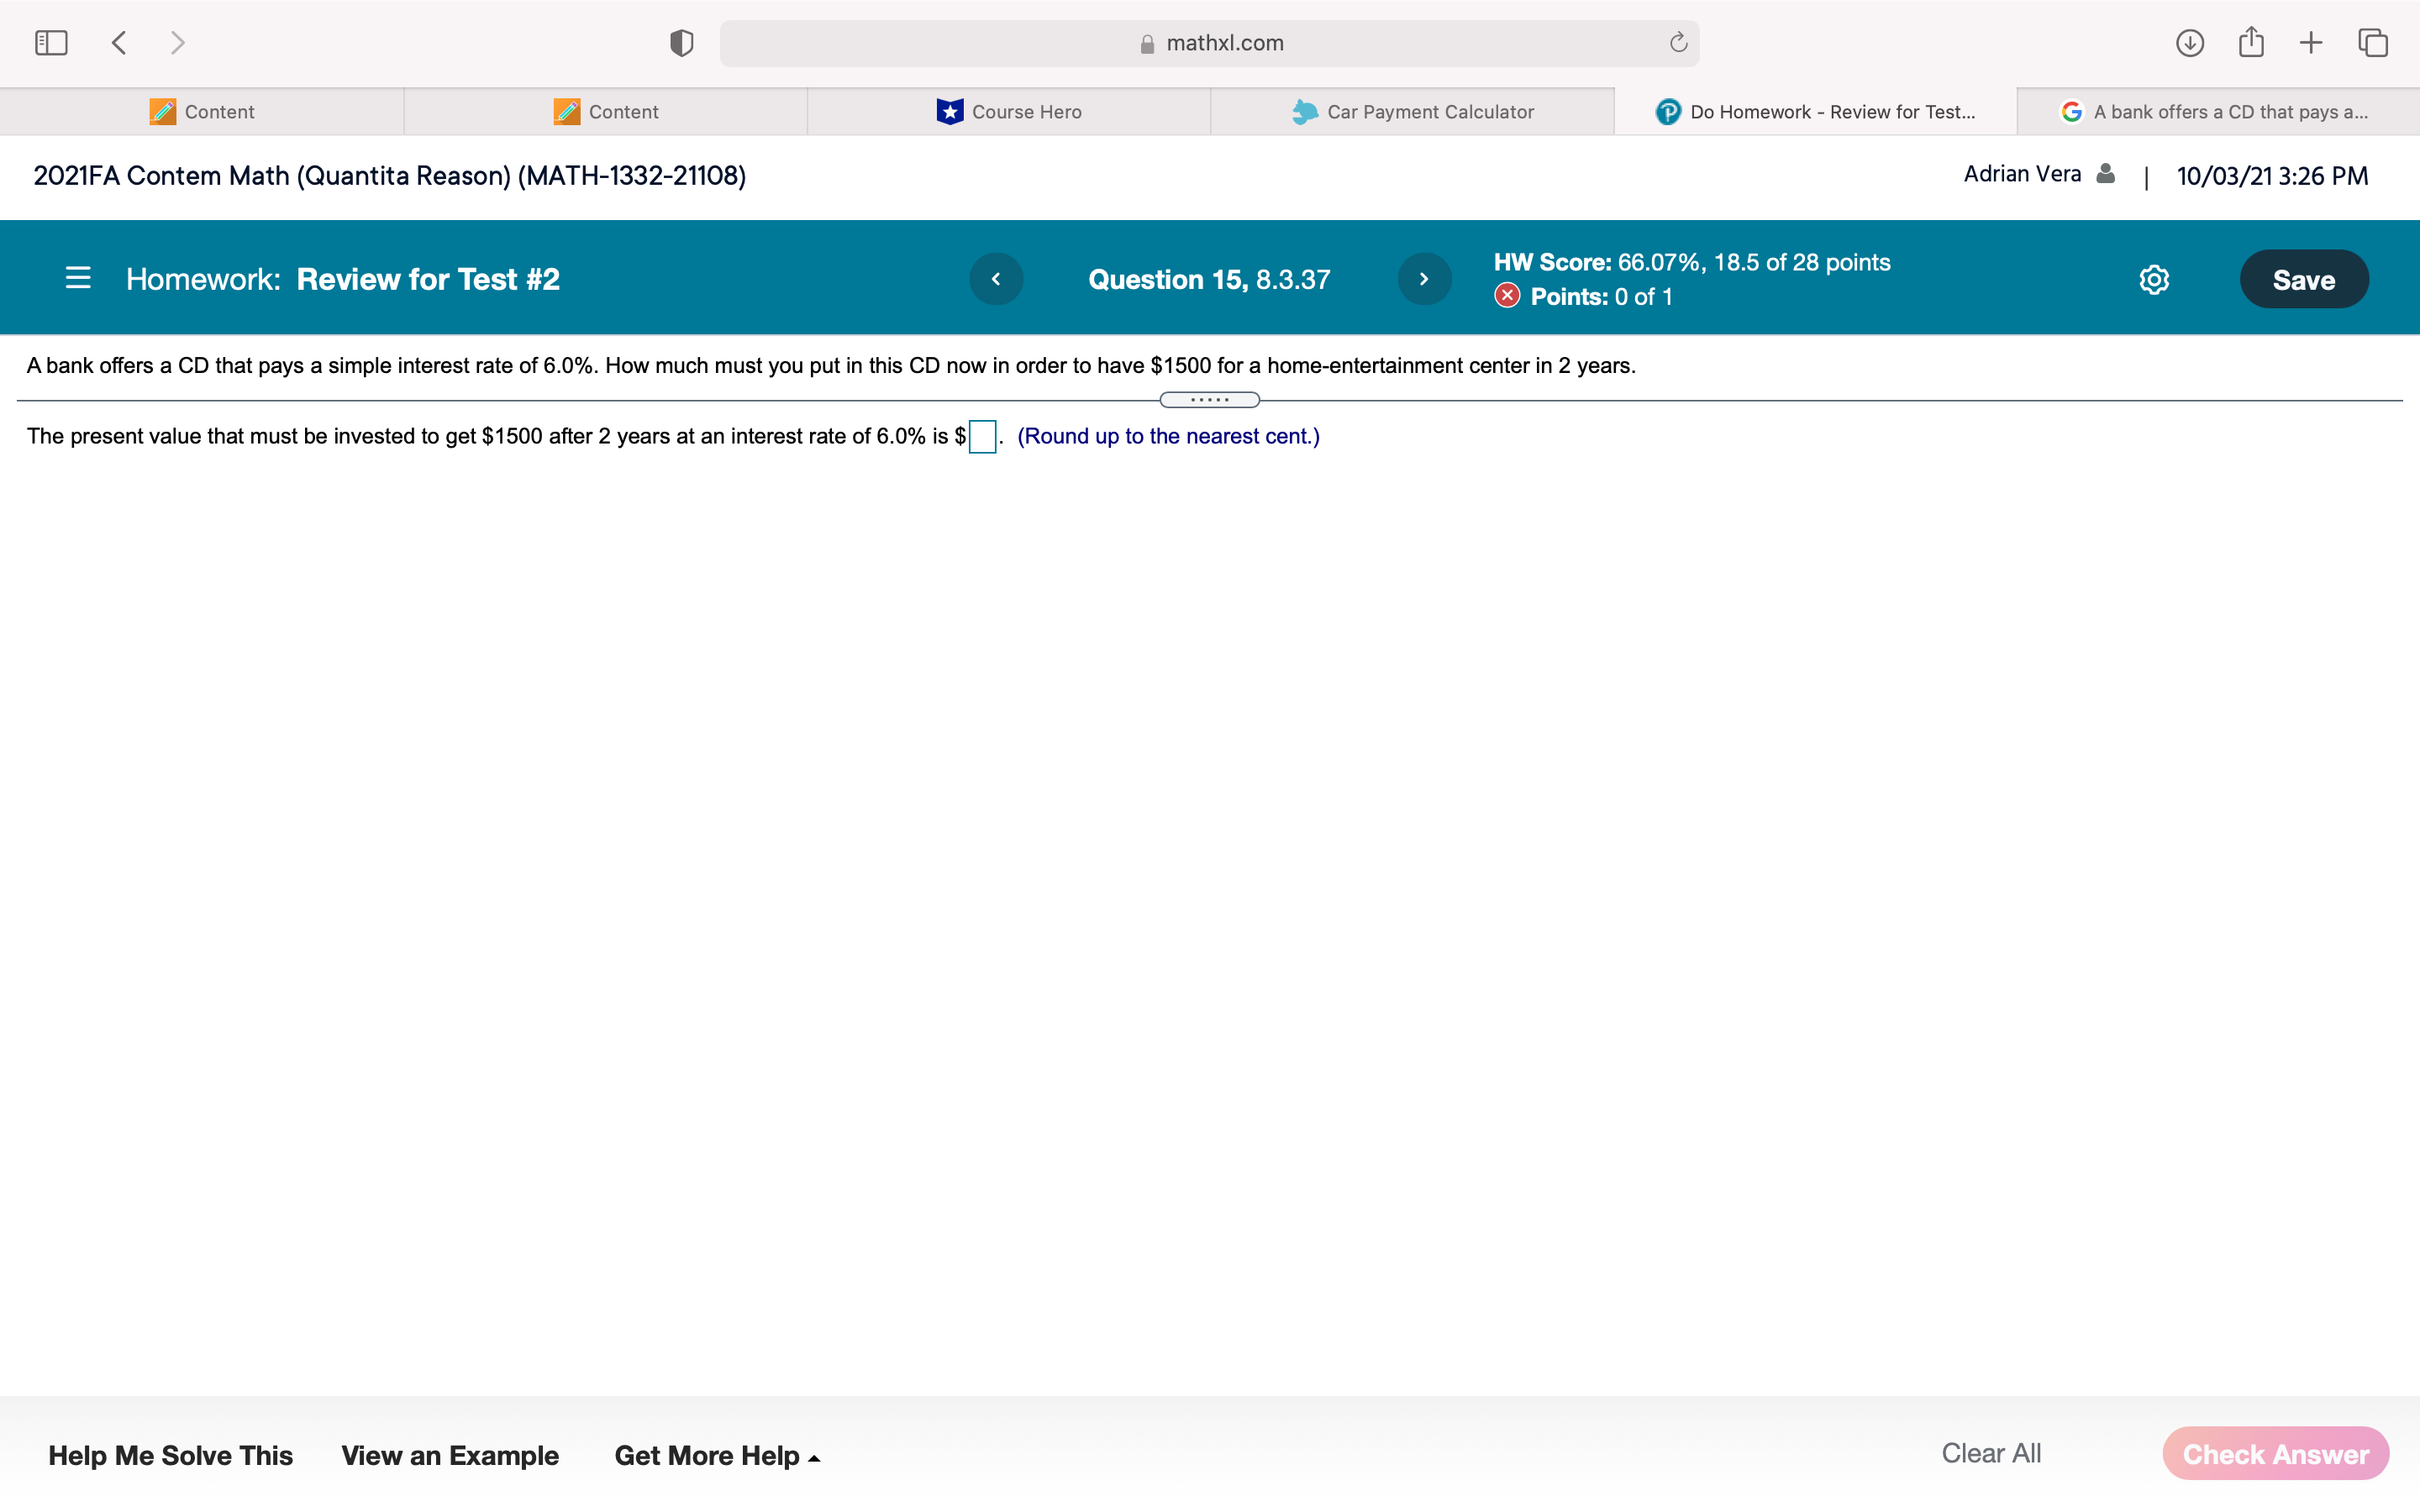Click the Safari sidebar toggle icon

51,43
